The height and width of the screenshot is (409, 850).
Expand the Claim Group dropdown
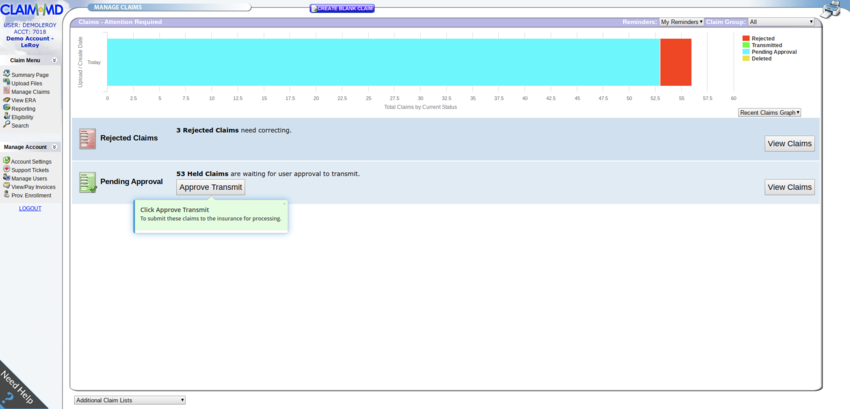point(781,21)
